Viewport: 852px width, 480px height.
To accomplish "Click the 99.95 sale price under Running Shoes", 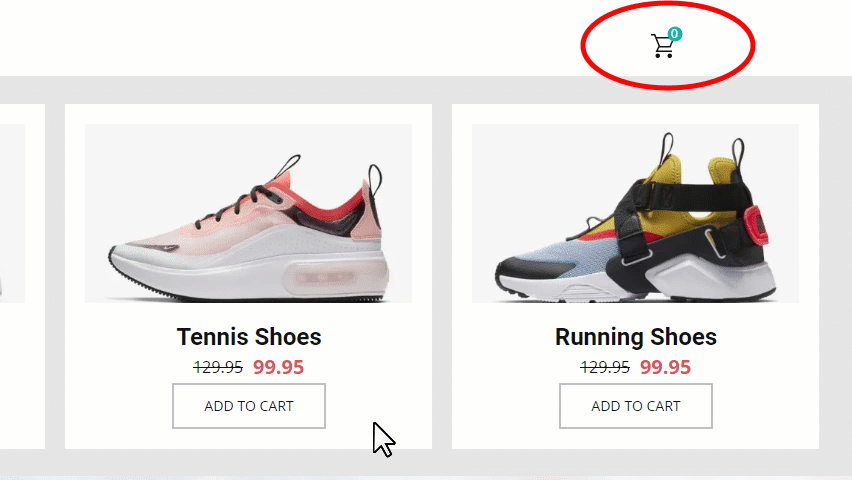I will coord(665,367).
